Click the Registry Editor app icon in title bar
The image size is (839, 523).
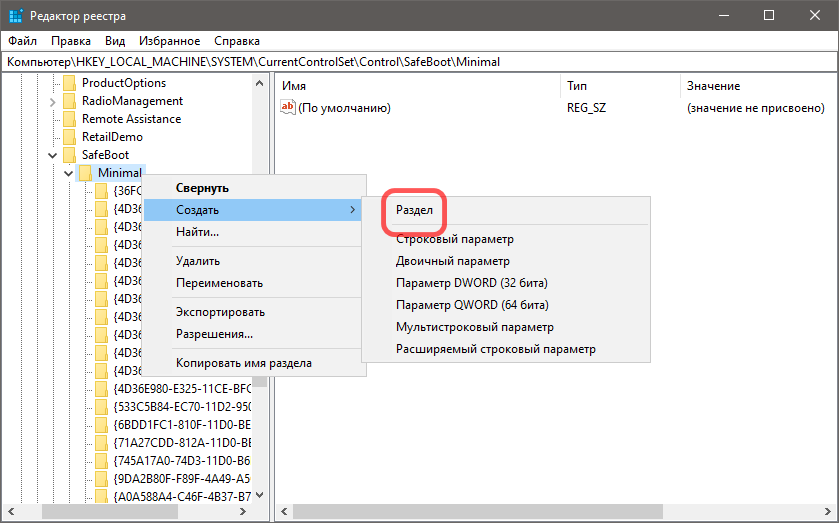coord(14,15)
